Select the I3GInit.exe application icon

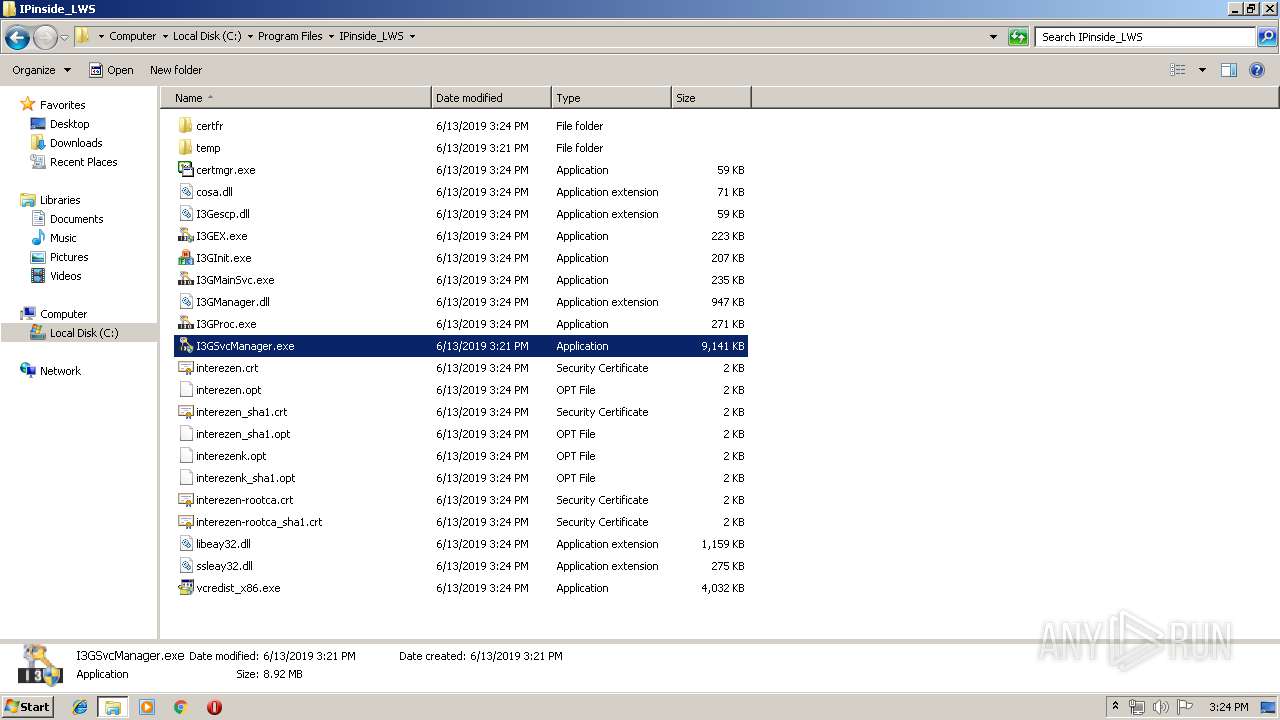(185, 258)
